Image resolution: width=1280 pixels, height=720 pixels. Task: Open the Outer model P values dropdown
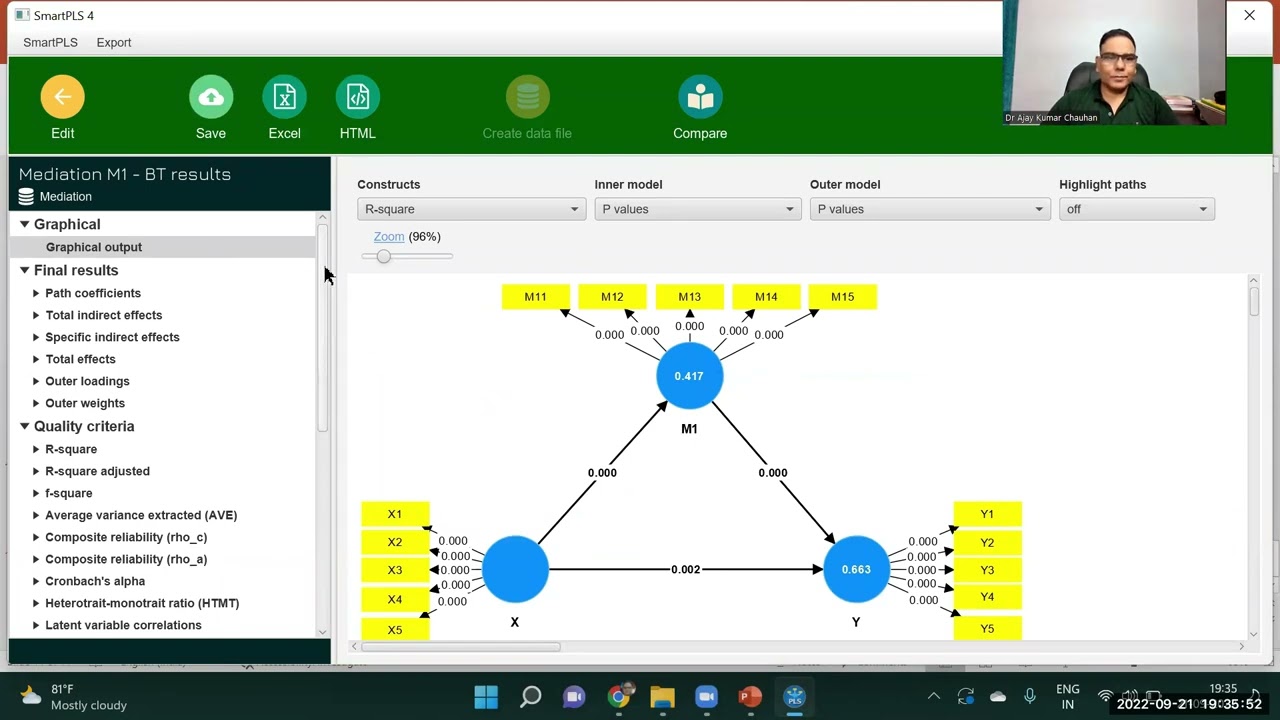tap(930, 209)
